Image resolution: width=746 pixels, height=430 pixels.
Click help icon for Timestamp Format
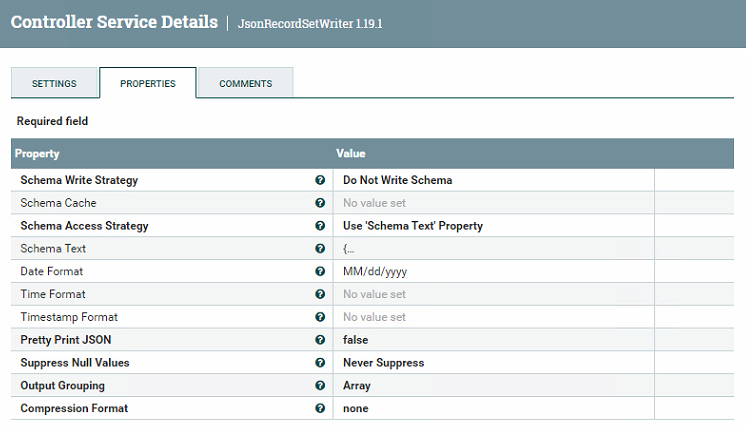click(320, 317)
